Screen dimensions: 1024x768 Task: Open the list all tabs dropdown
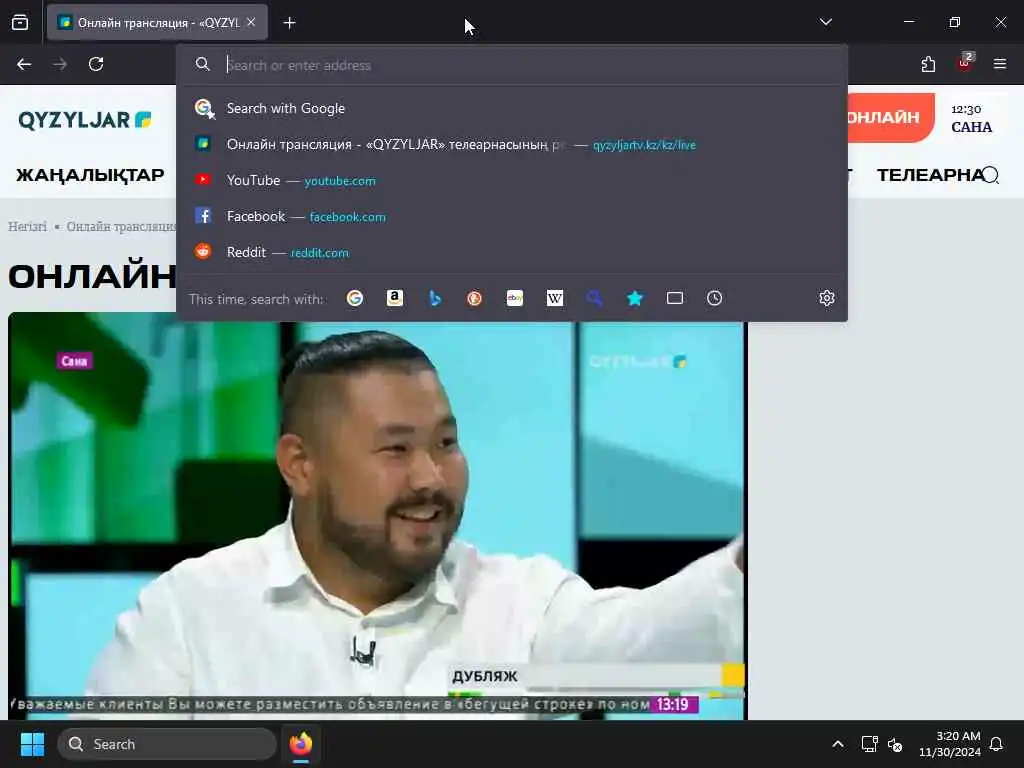(x=825, y=22)
